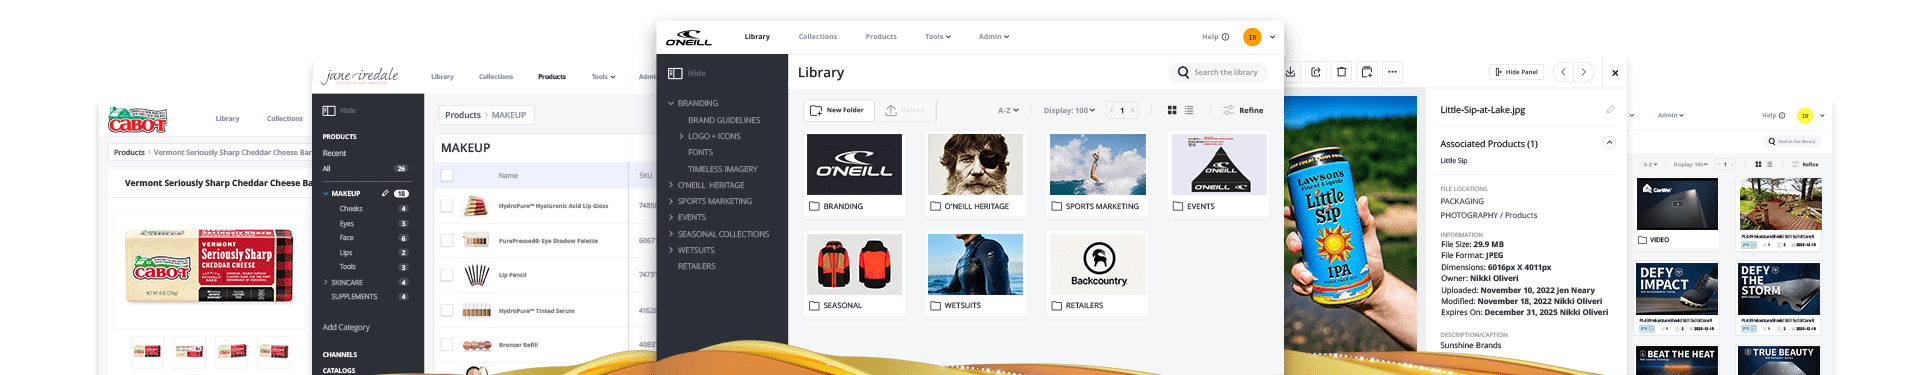
Task: Switch to grid view in rightmost window
Action: coord(1758,164)
